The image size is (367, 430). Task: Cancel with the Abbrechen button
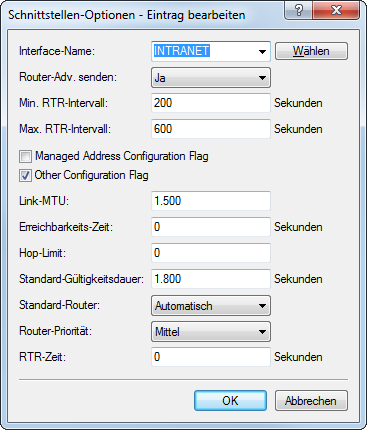pyautogui.click(x=311, y=401)
